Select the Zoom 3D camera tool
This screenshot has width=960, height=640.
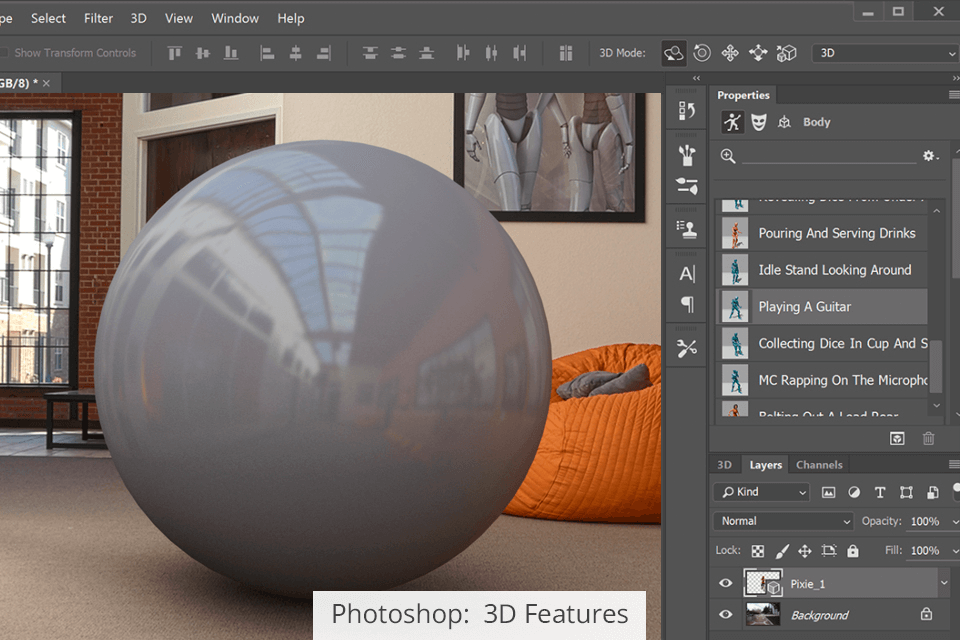pos(786,53)
